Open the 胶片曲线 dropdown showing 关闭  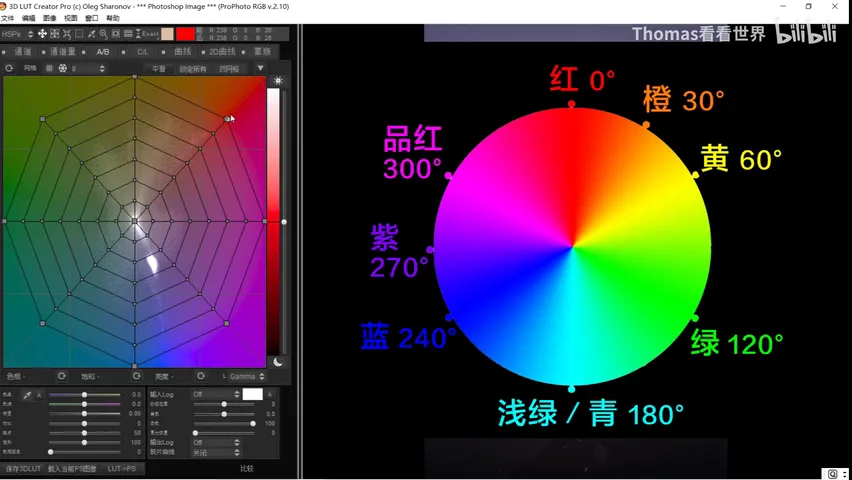tap(216, 452)
